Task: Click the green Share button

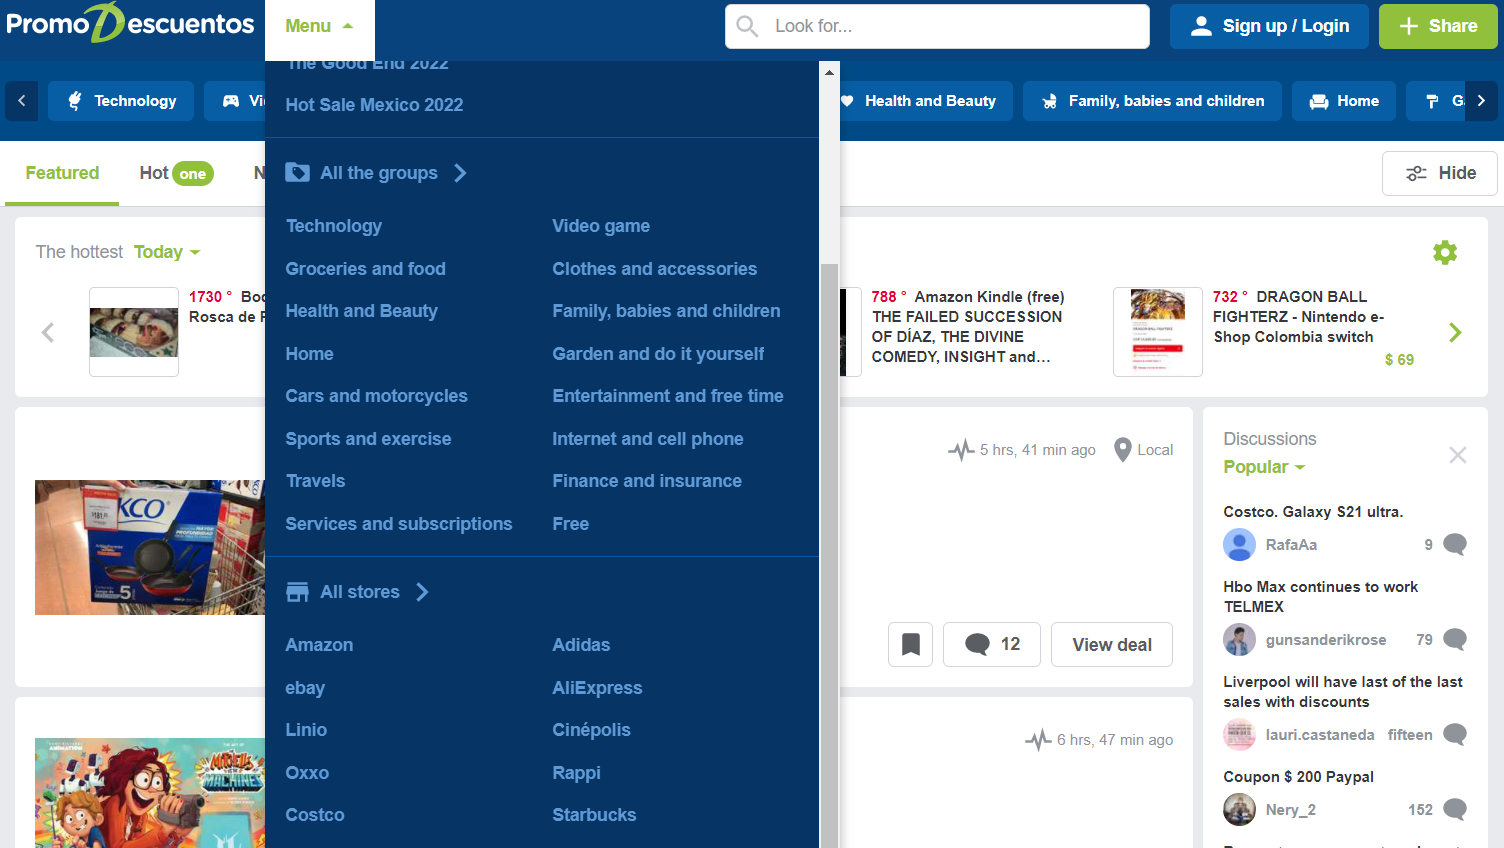Action: 1438,26
